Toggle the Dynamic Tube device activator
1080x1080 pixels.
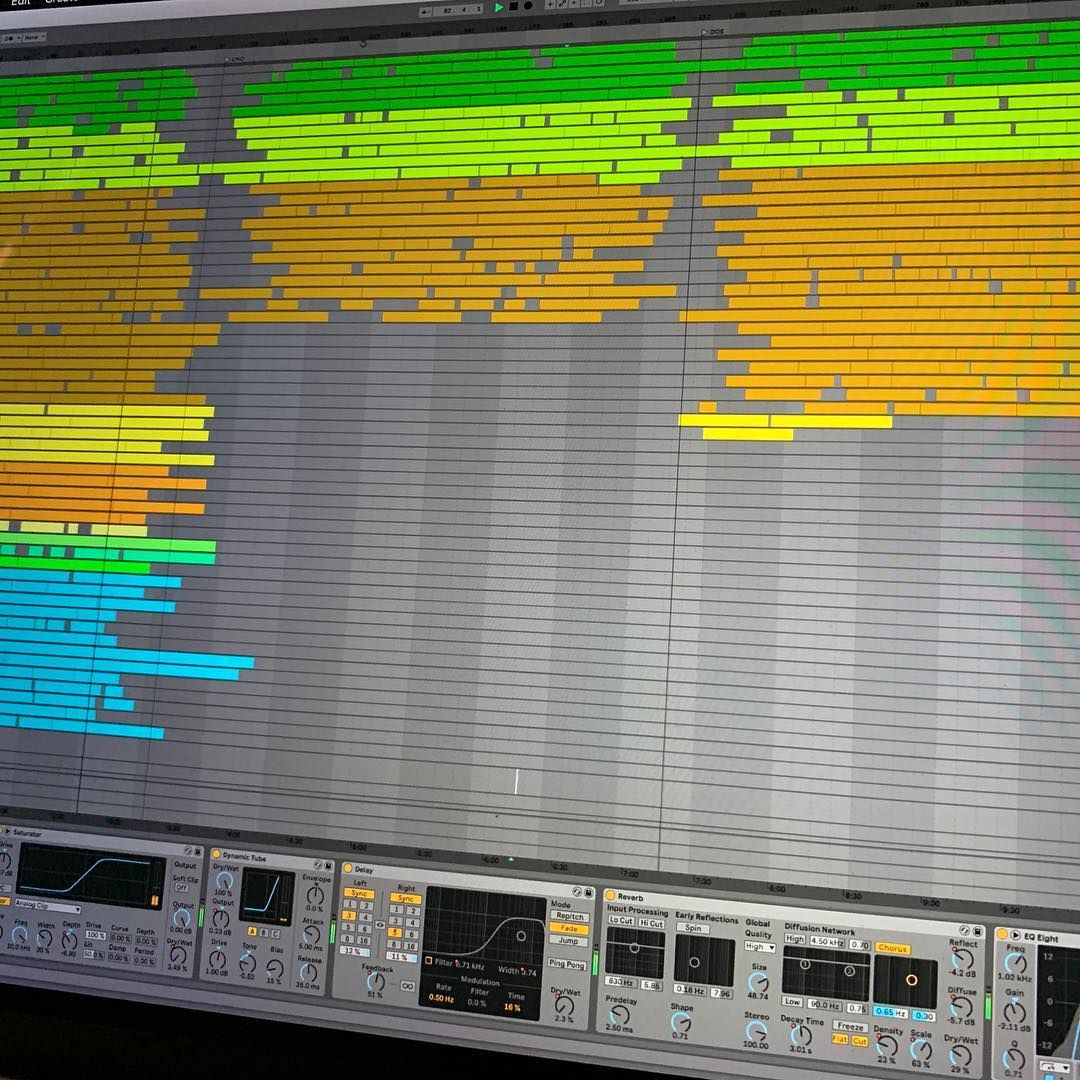(x=216, y=855)
